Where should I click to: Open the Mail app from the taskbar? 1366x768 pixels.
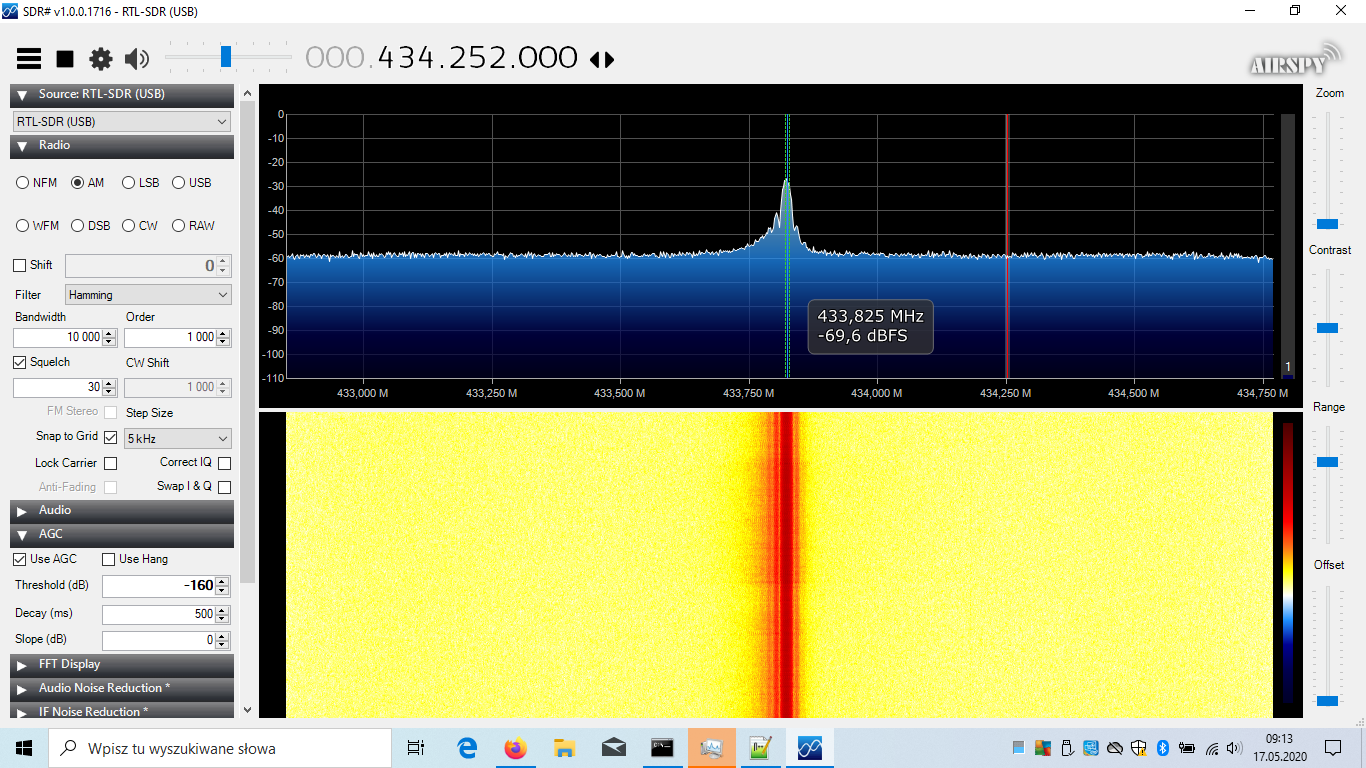pyautogui.click(x=614, y=748)
